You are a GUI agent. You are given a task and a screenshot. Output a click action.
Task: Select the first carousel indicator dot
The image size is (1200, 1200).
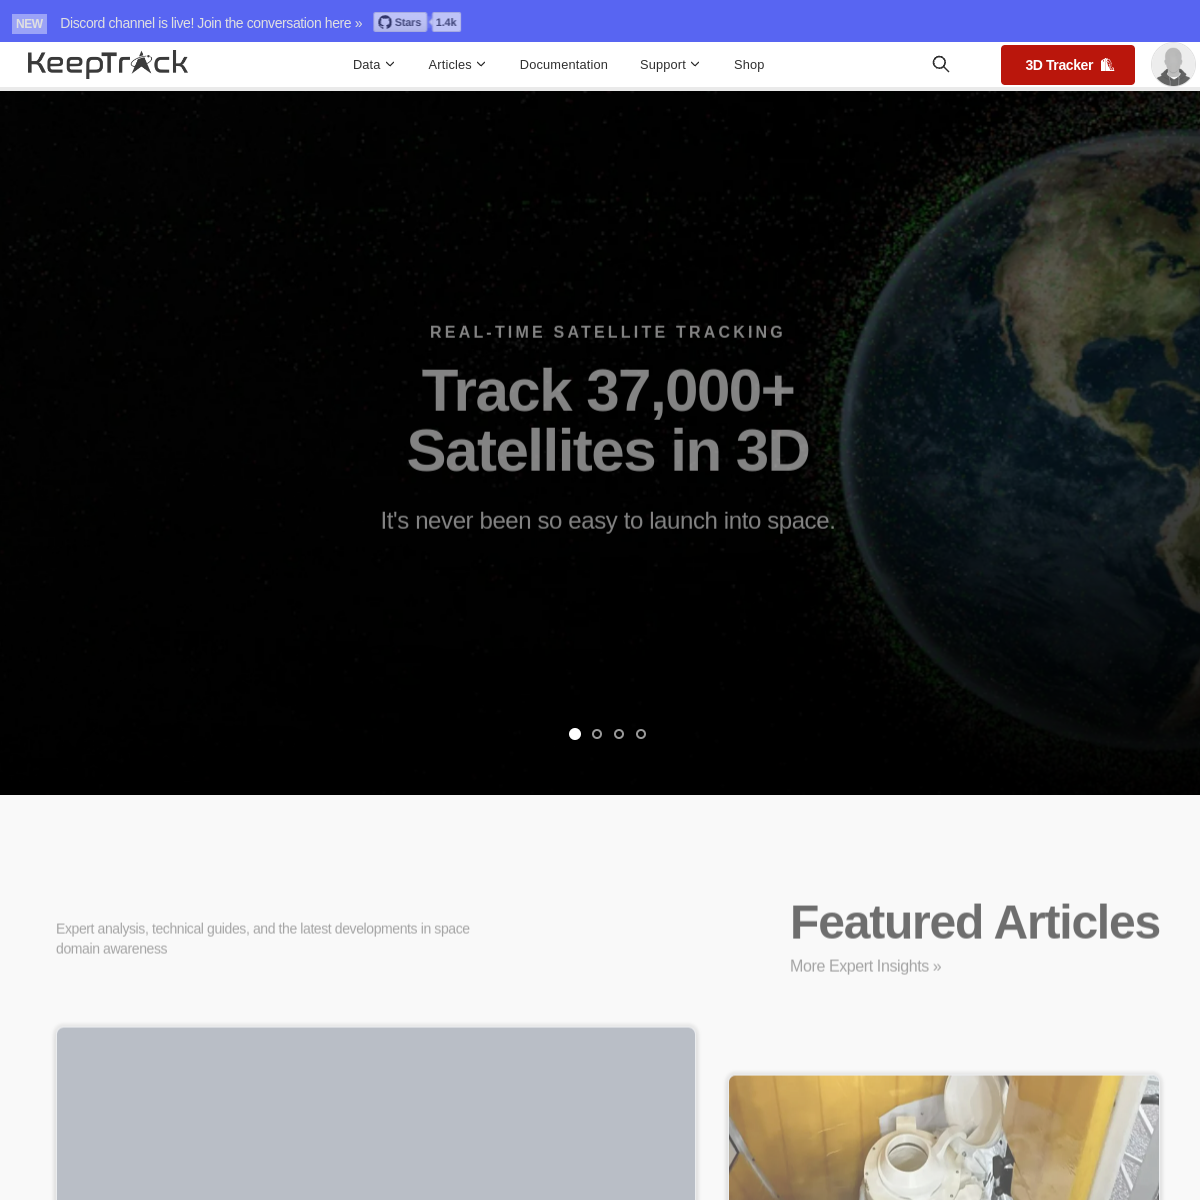coord(575,733)
